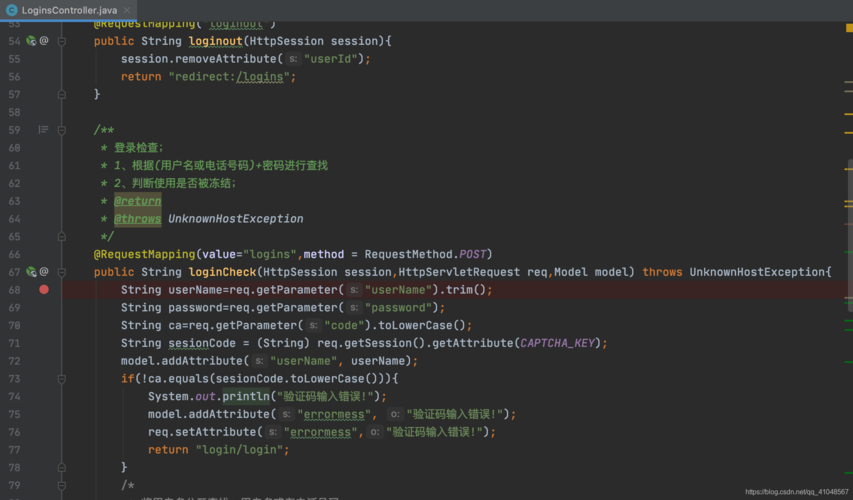Click the Spring bean icon on line 67

coord(31,272)
